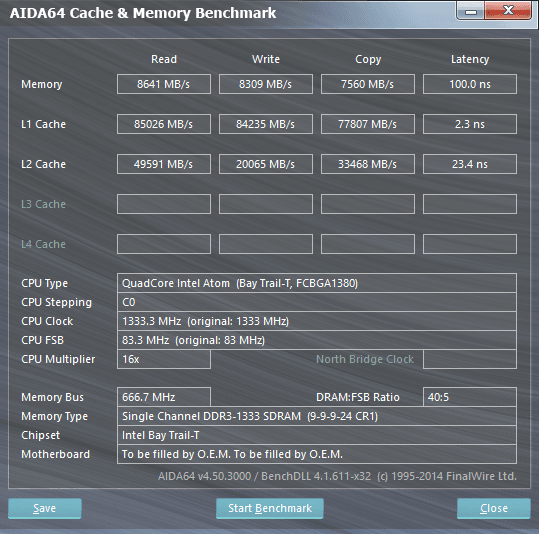Minimize the AIDA64 benchmark window
The image size is (539, 534).
tap(471, 11)
